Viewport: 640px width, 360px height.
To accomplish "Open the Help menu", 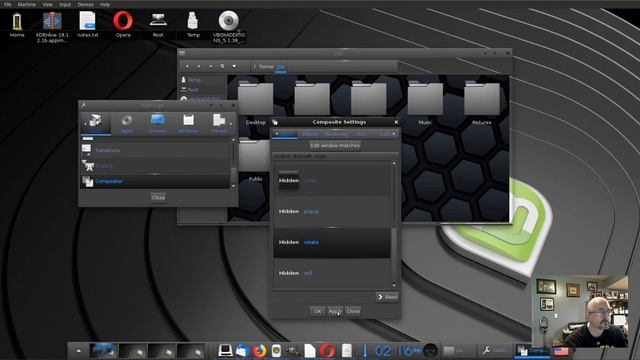I will [105, 4].
